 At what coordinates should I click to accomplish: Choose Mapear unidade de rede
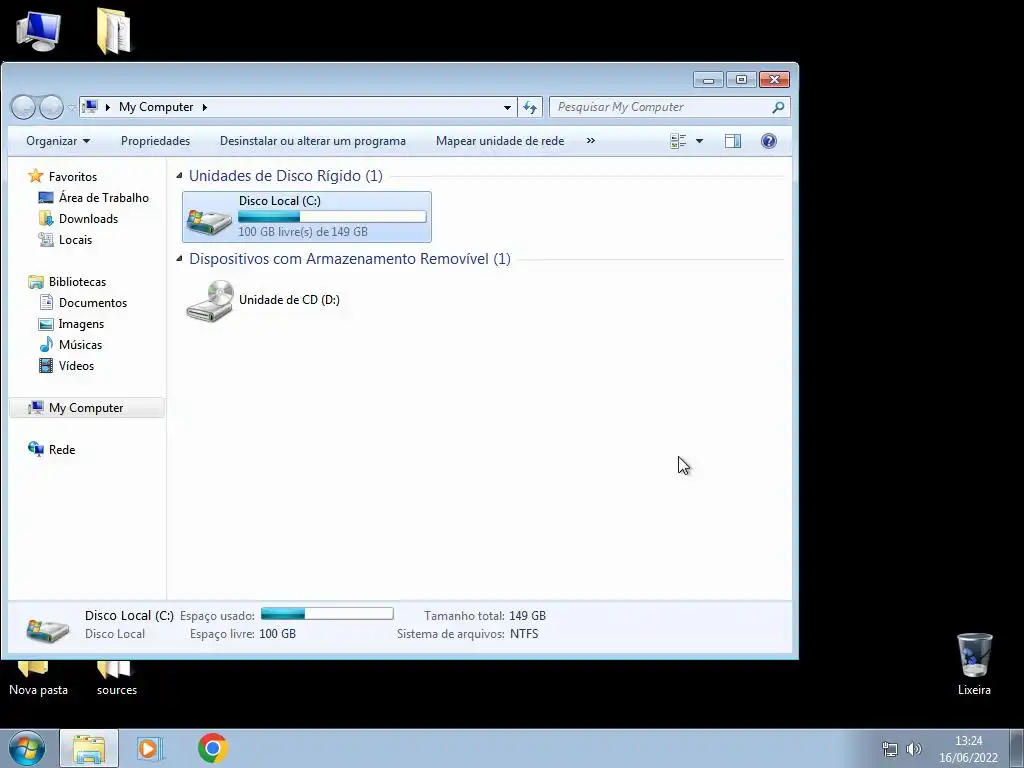pos(500,141)
